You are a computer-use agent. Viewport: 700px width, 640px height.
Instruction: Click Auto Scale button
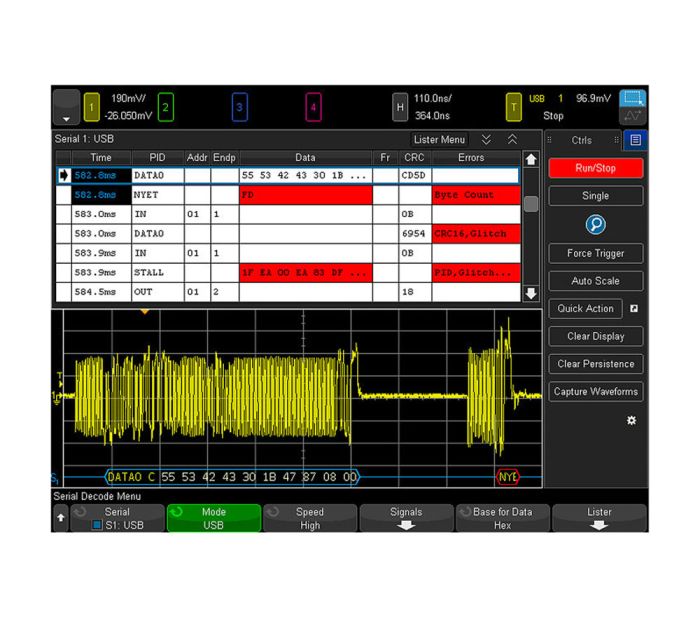[x=596, y=281]
